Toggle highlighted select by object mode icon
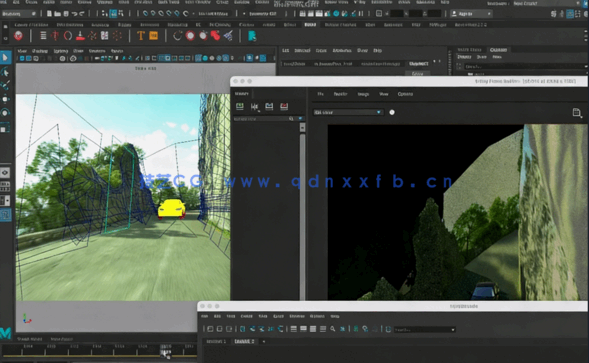 [x=113, y=14]
